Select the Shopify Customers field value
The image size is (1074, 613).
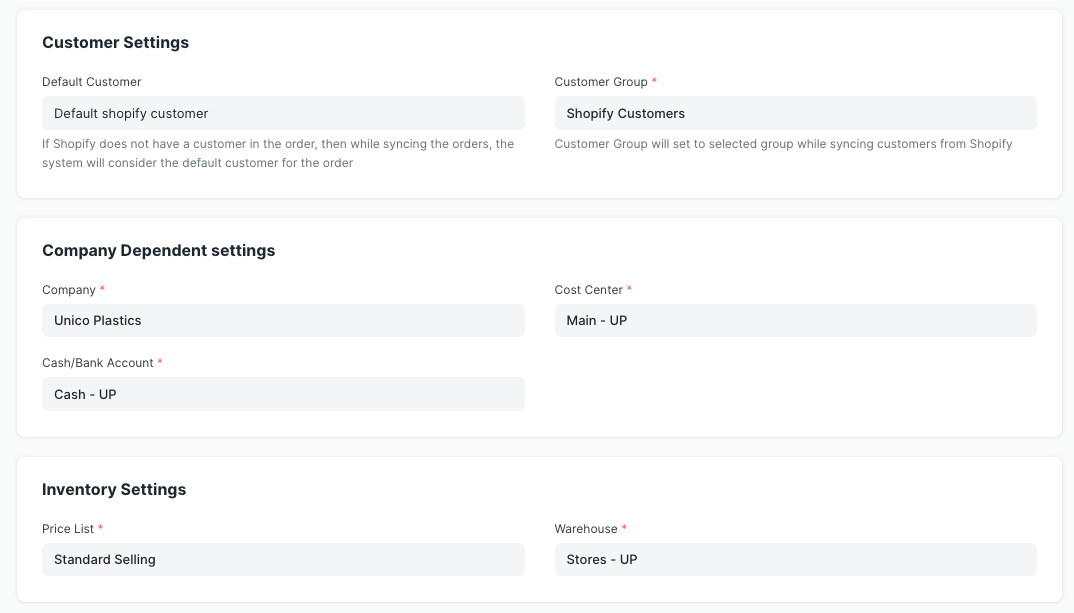click(x=627, y=112)
